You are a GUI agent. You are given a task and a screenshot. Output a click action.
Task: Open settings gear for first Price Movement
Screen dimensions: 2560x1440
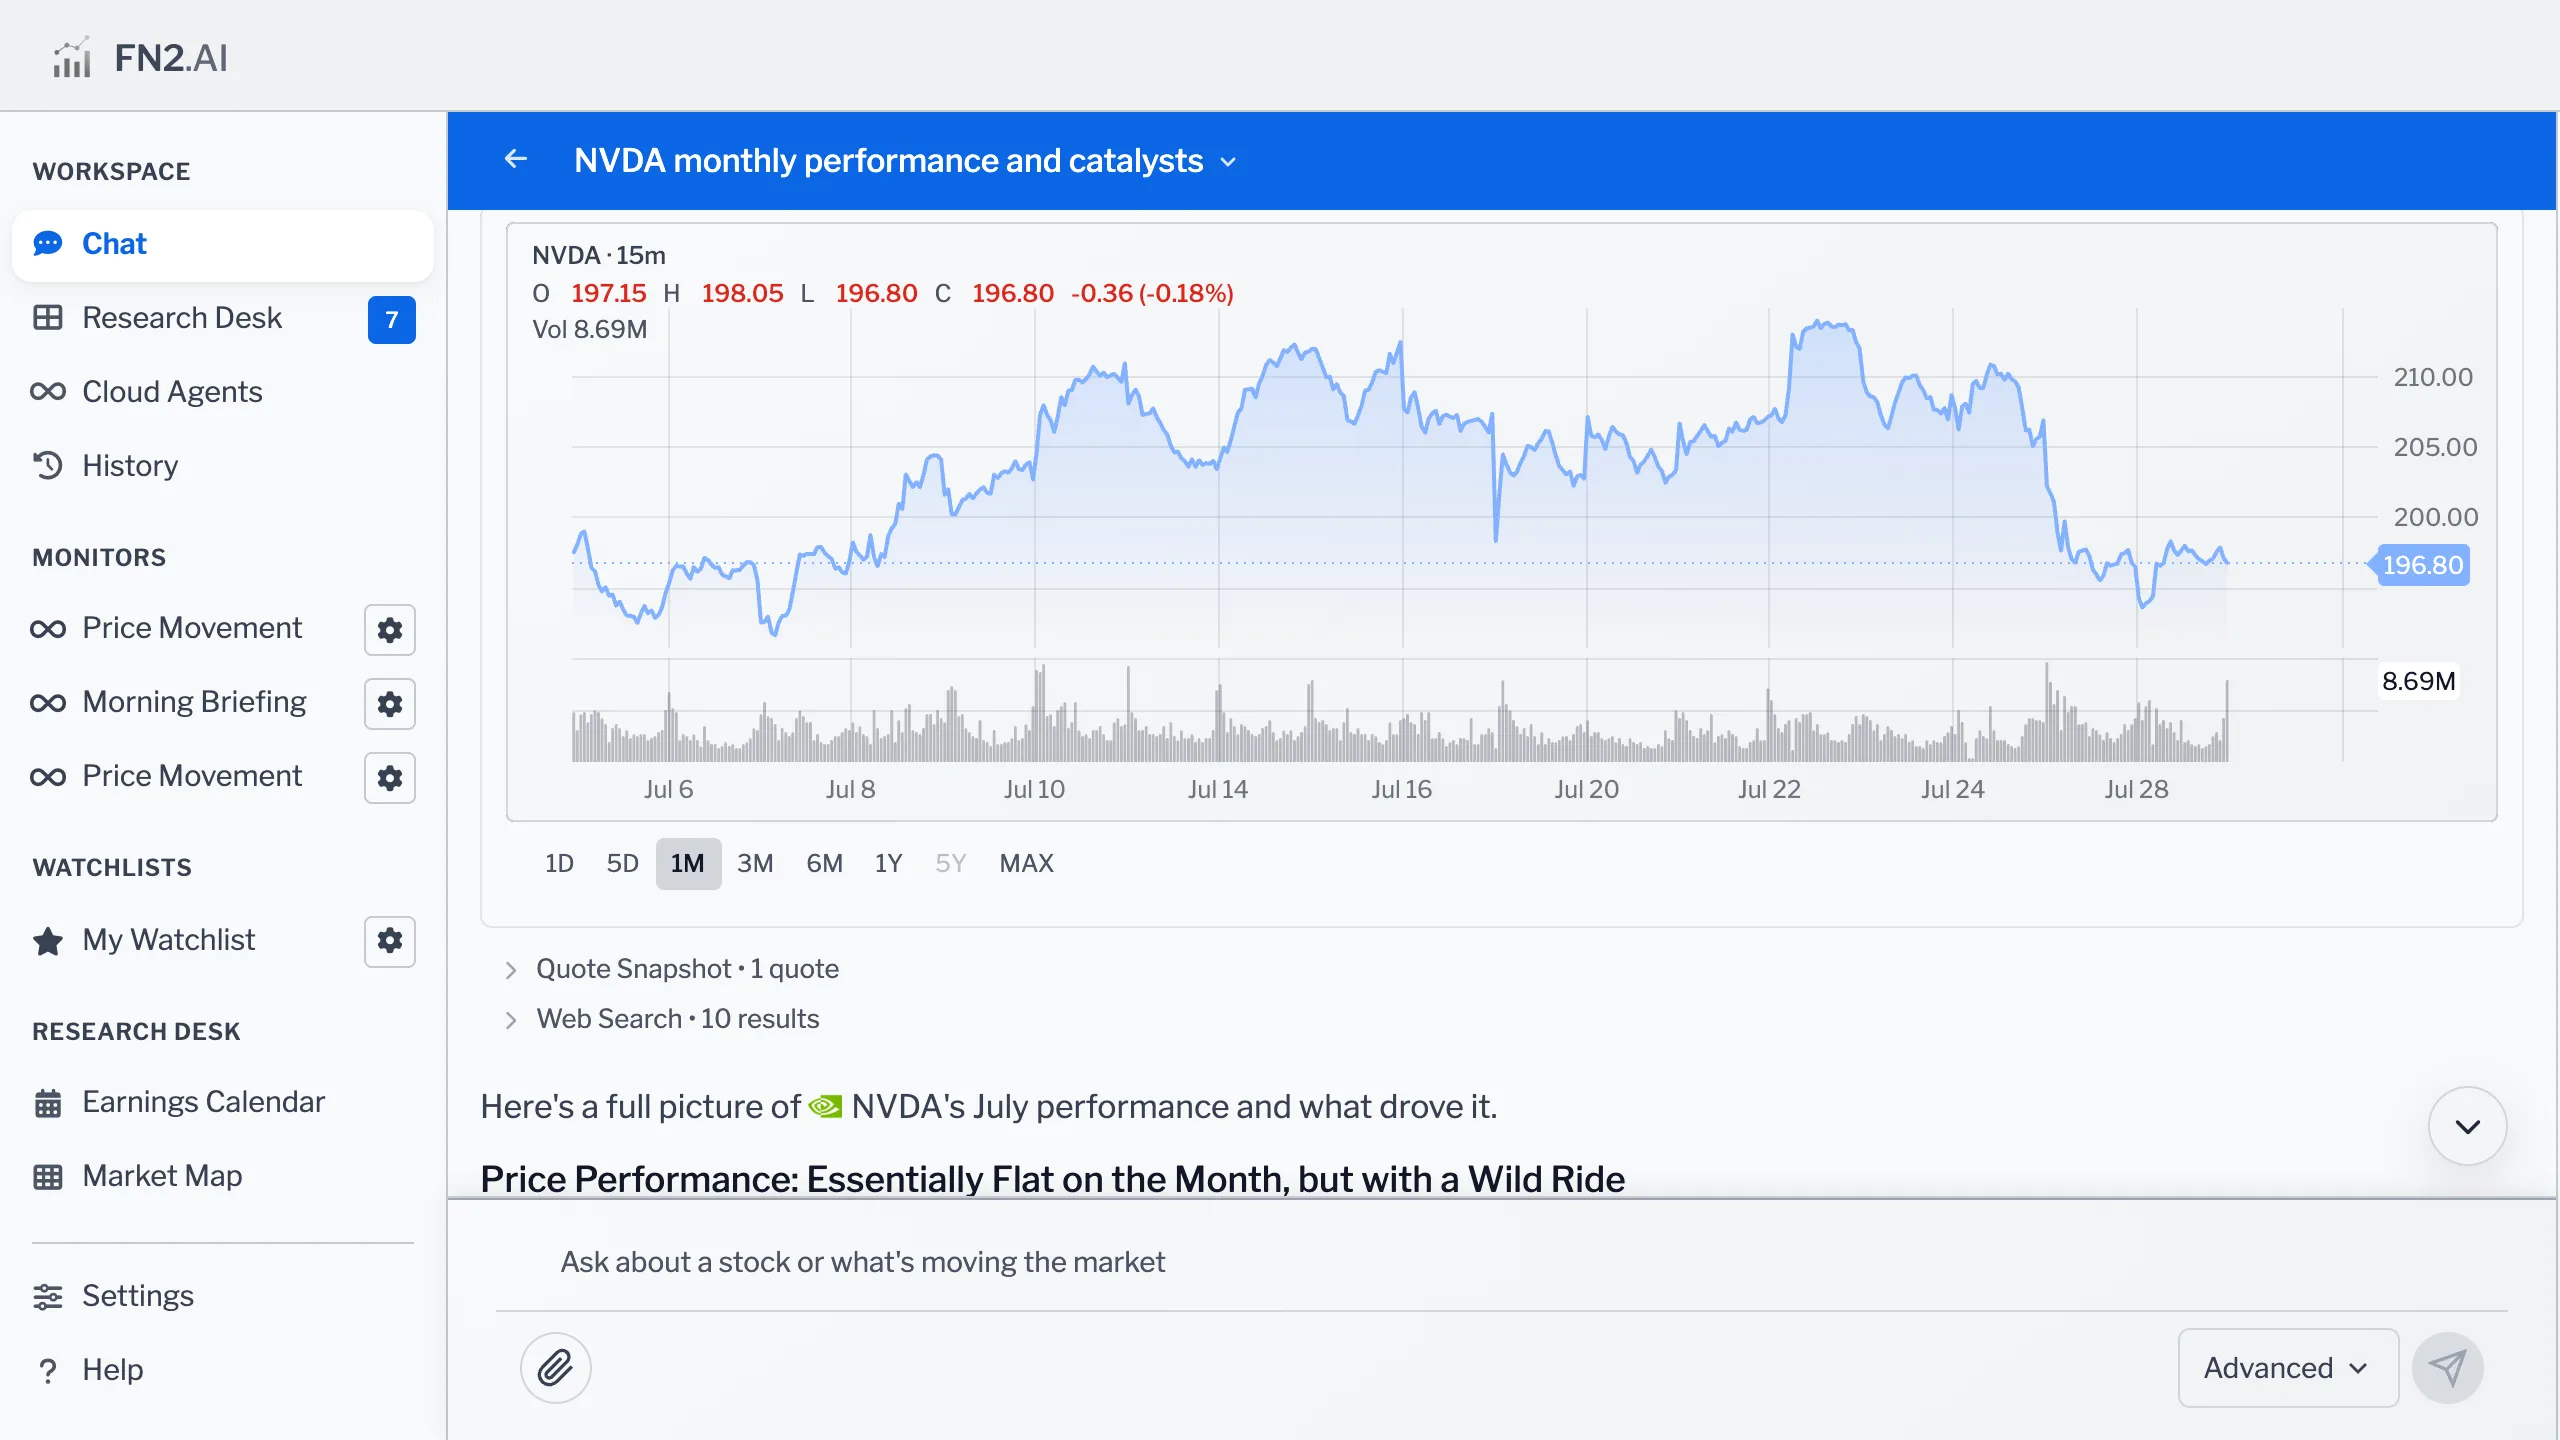coord(390,630)
